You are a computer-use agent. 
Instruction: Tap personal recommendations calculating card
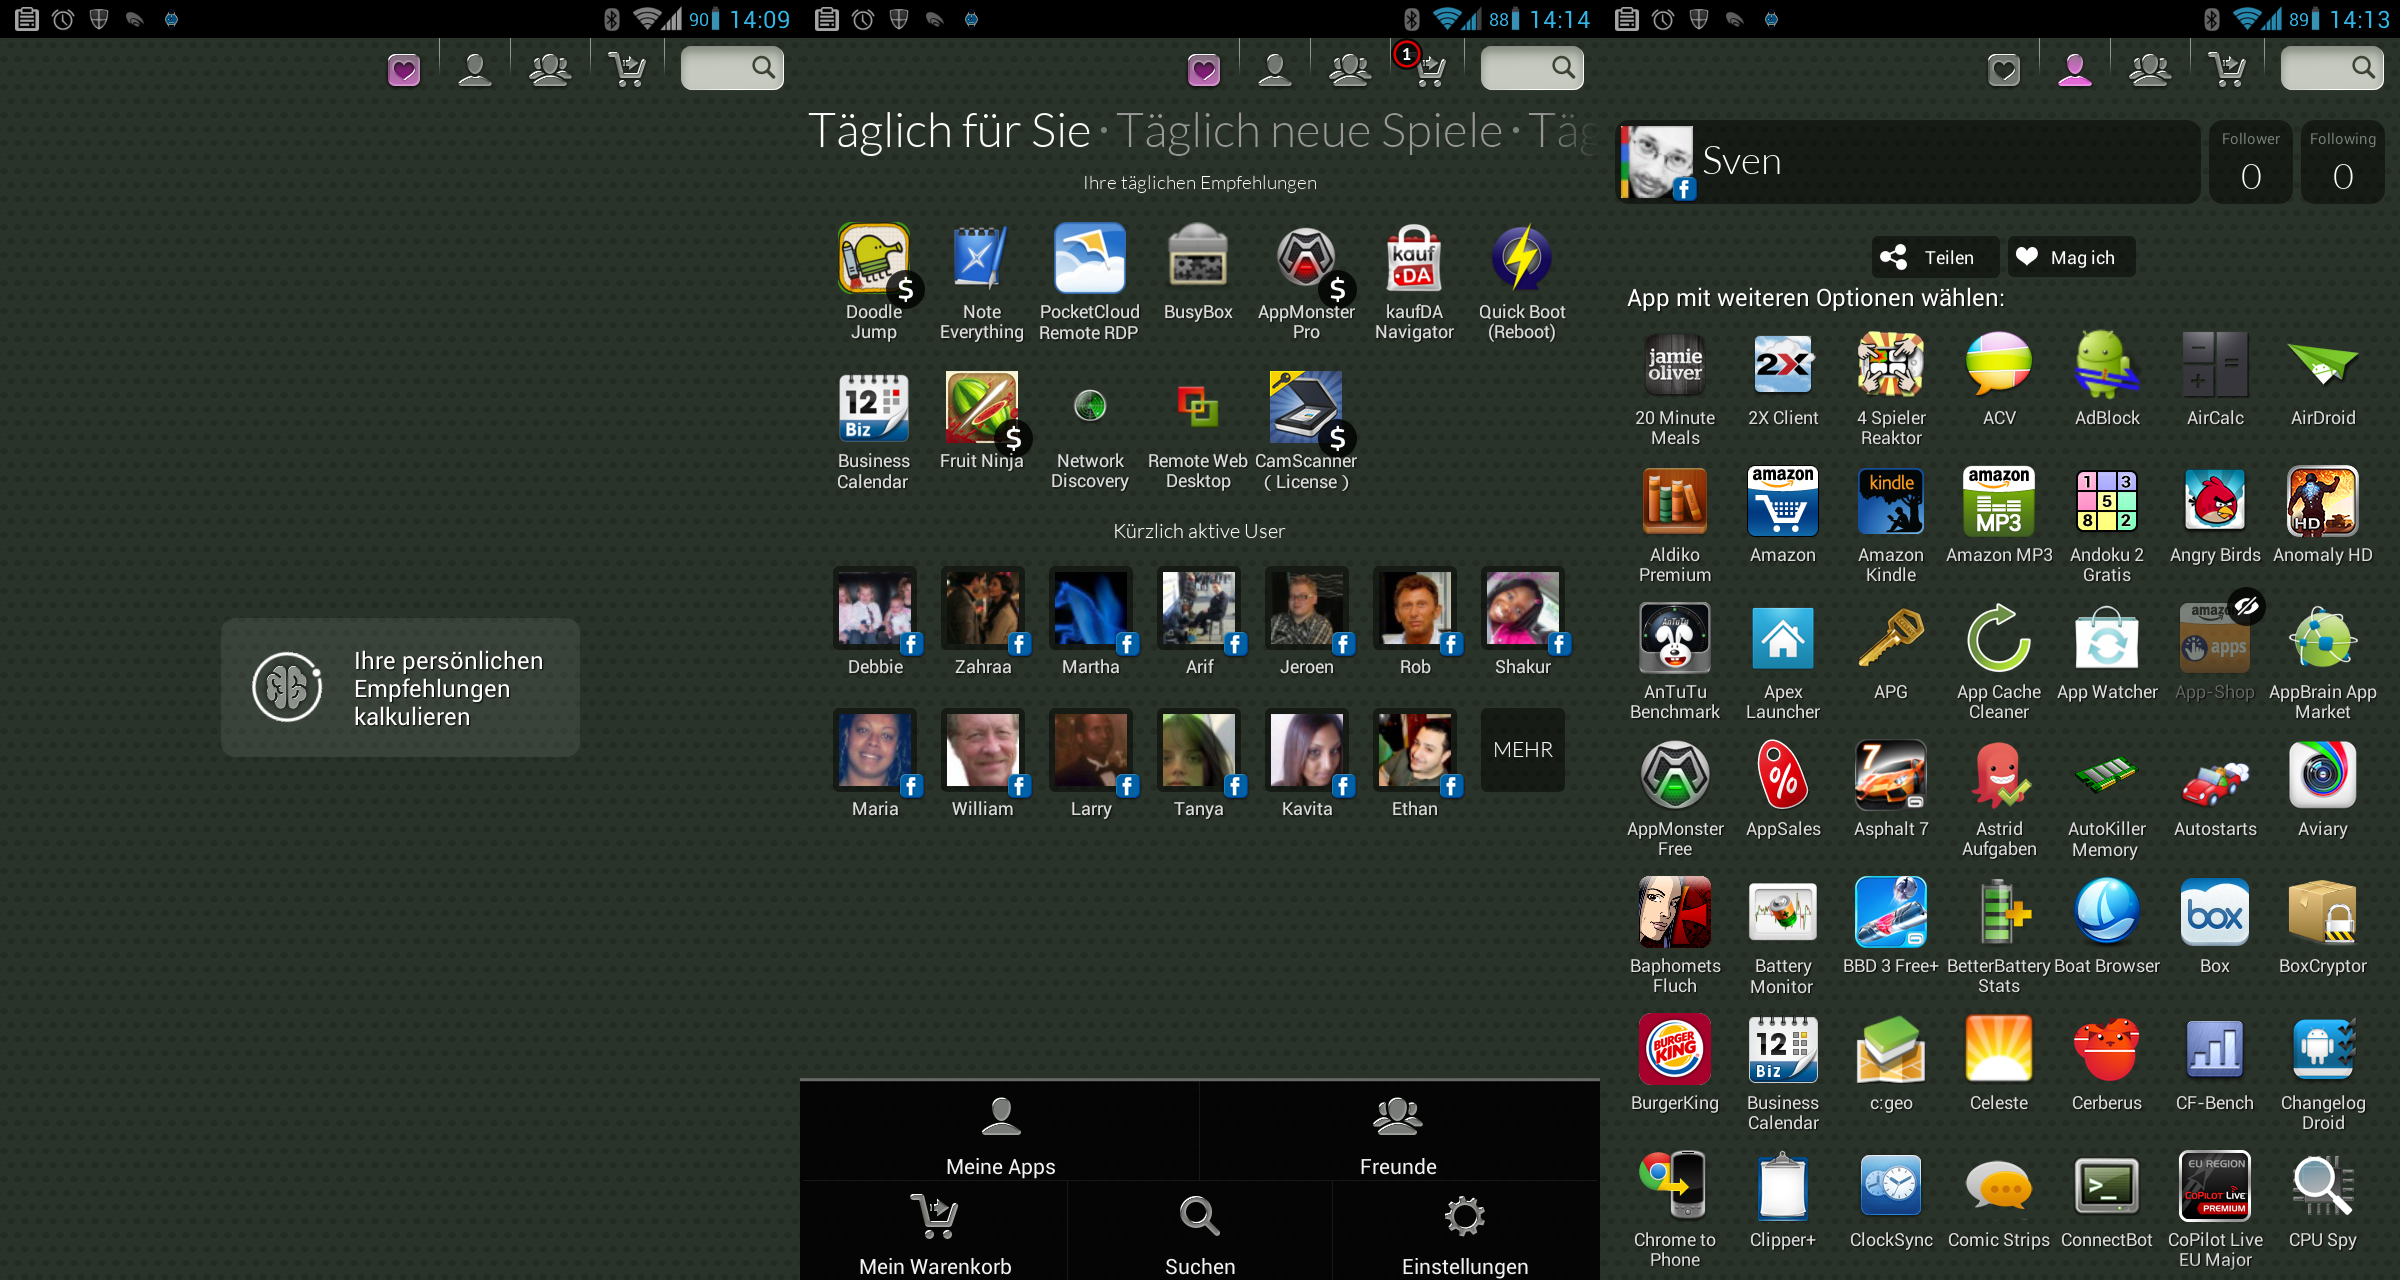click(400, 688)
